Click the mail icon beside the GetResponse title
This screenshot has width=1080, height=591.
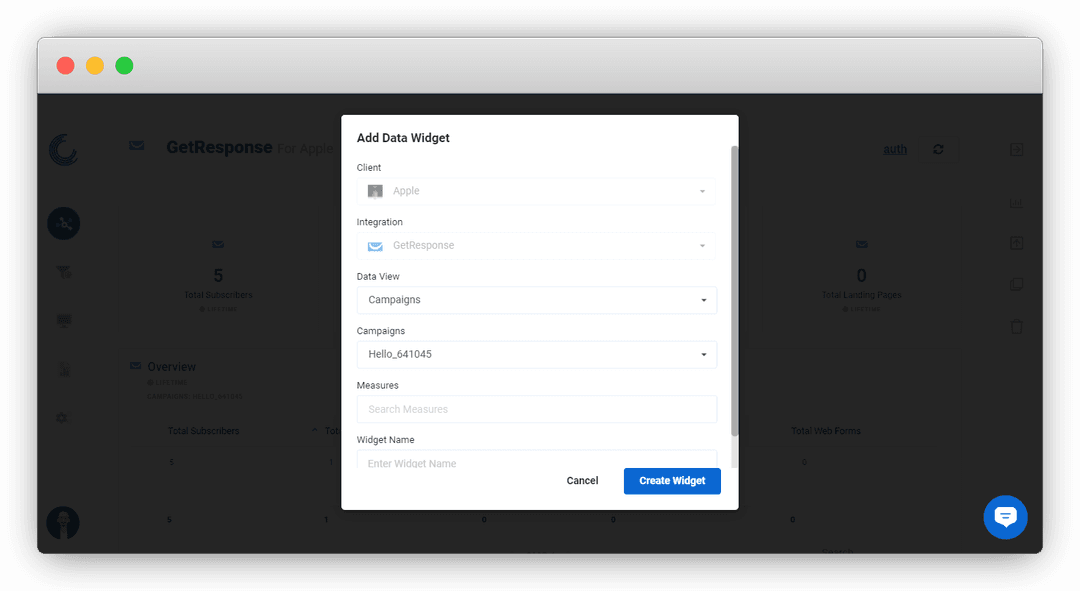tap(136, 145)
